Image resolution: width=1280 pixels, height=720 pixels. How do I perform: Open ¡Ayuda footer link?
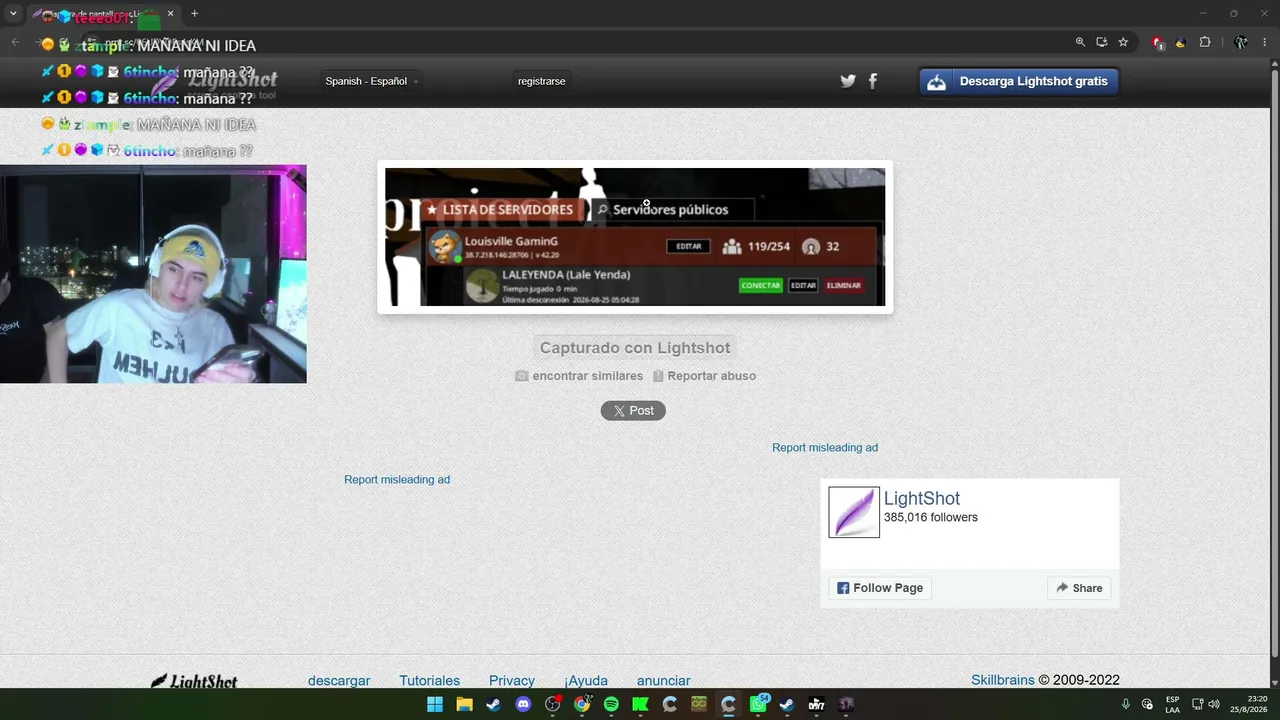[586, 681]
